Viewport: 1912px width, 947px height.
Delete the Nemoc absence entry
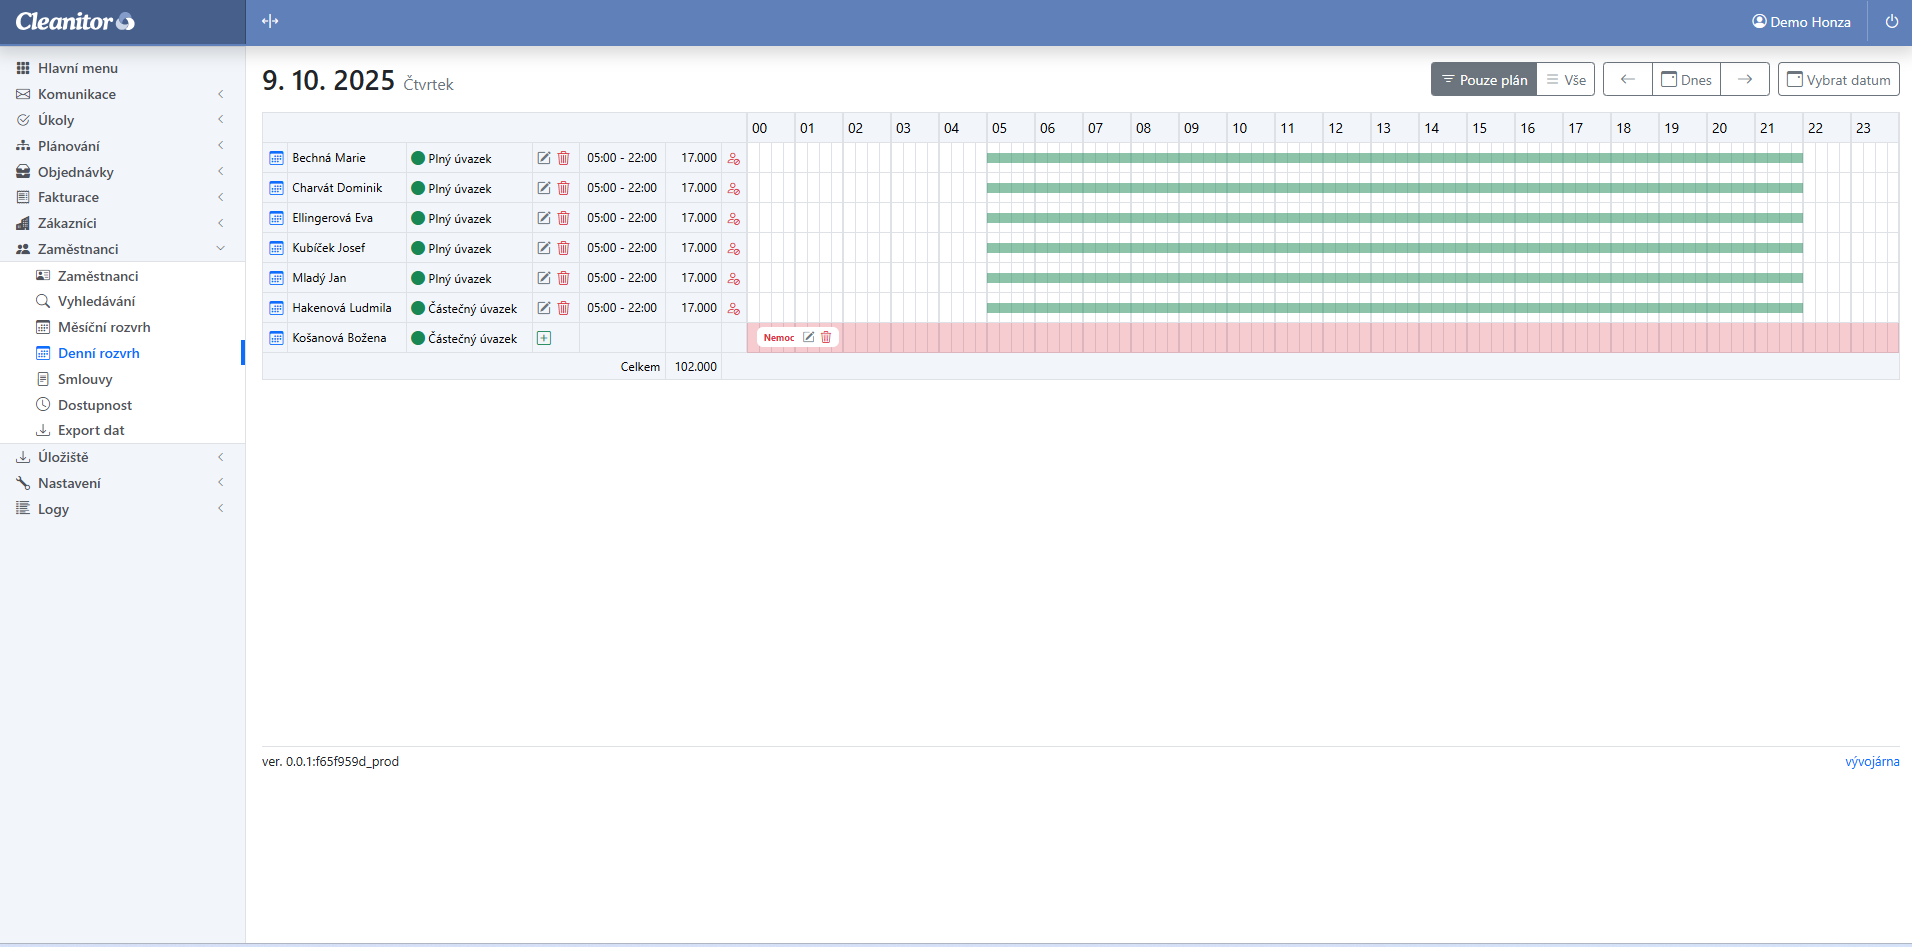[826, 338]
